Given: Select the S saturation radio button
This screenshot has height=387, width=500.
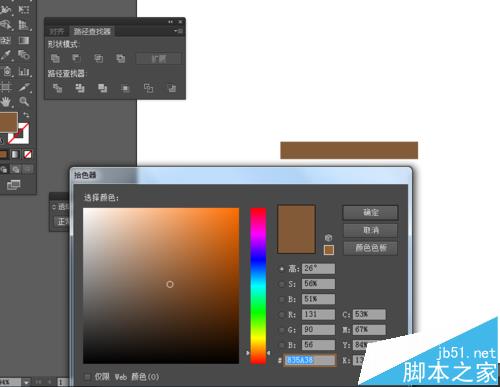Looking at the screenshot, I should point(282,284).
